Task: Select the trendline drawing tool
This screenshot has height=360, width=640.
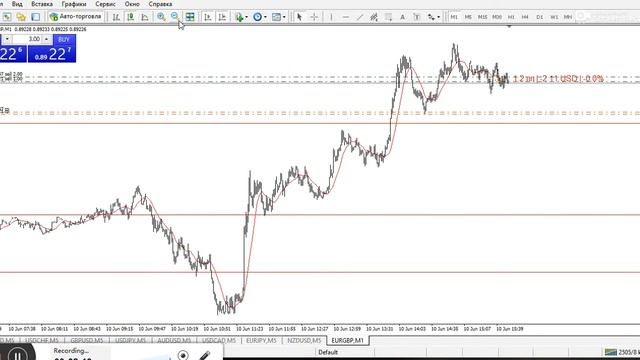Action: pyautogui.click(x=360, y=17)
